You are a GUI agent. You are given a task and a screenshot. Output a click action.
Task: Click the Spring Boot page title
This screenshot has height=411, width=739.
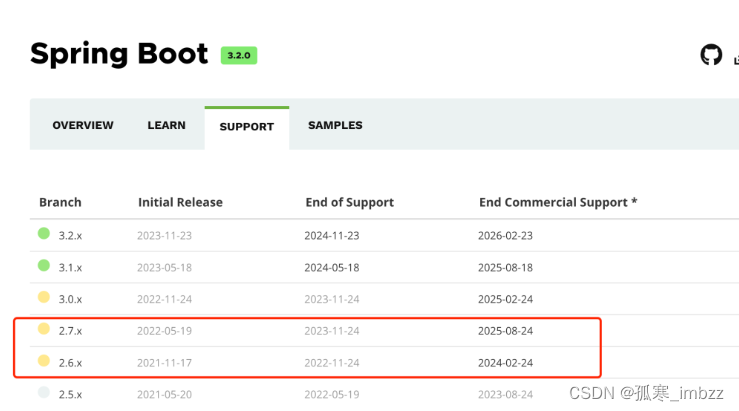click(x=119, y=54)
